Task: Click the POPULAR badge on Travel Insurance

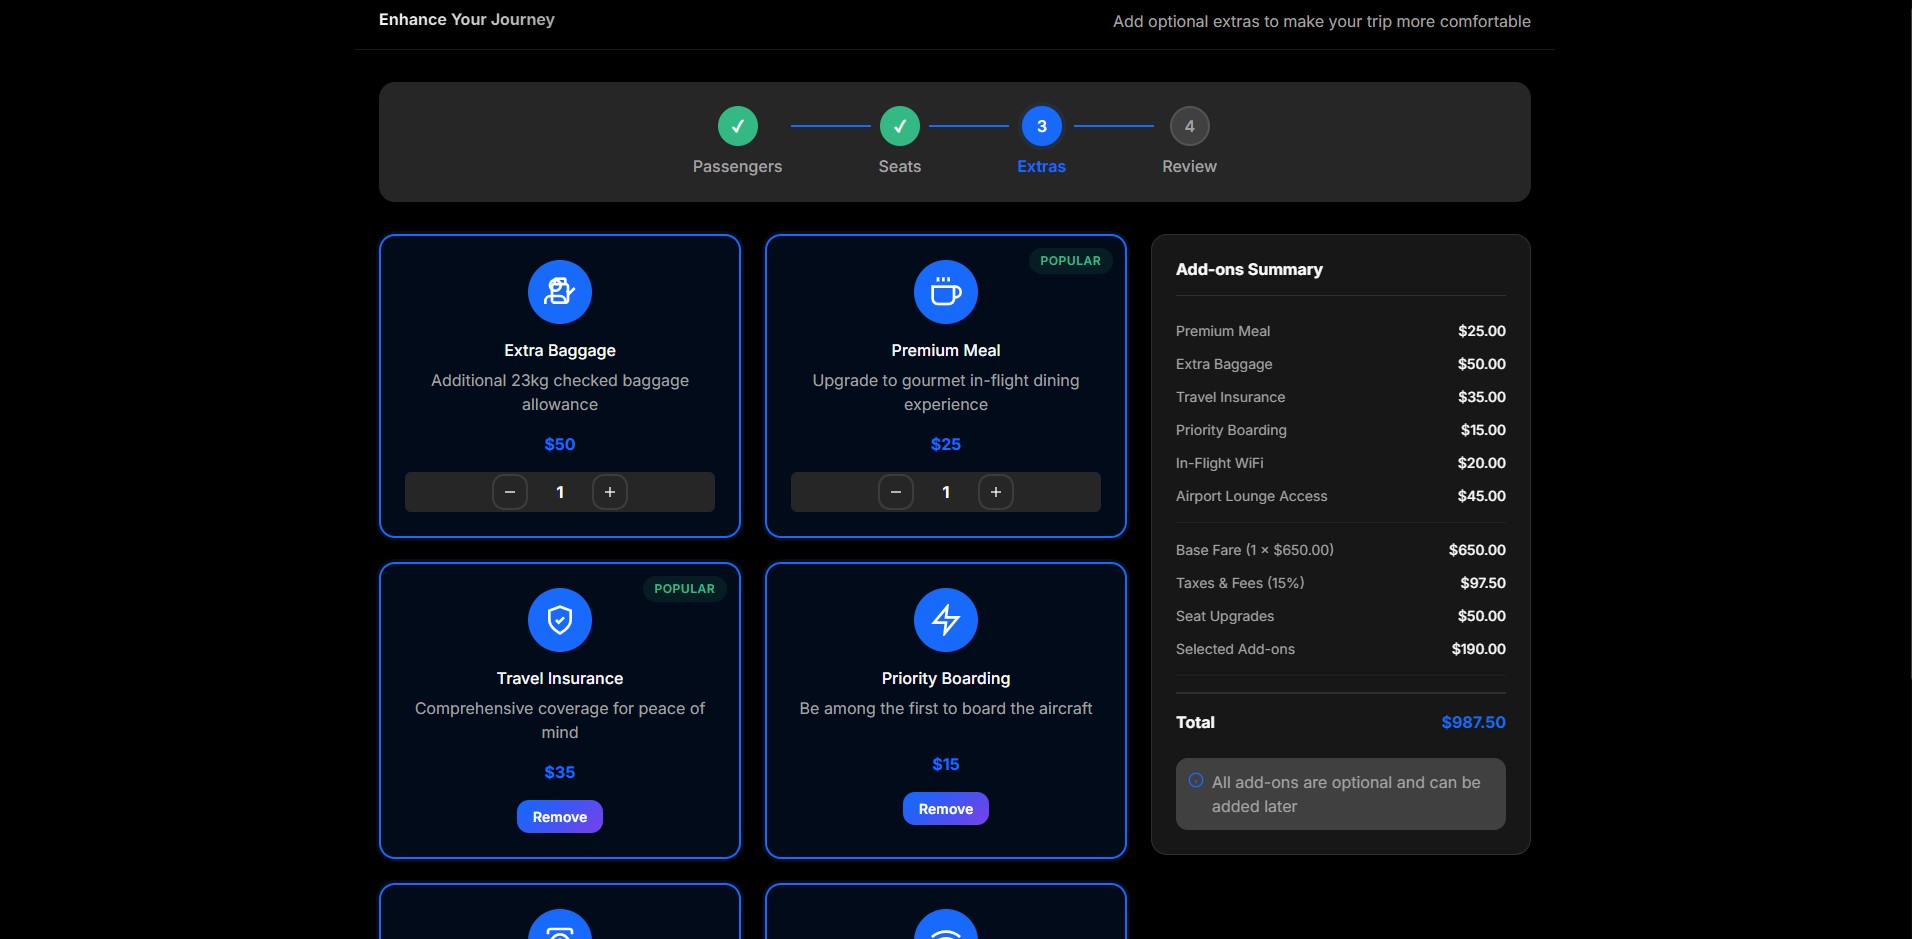Action: tap(684, 589)
